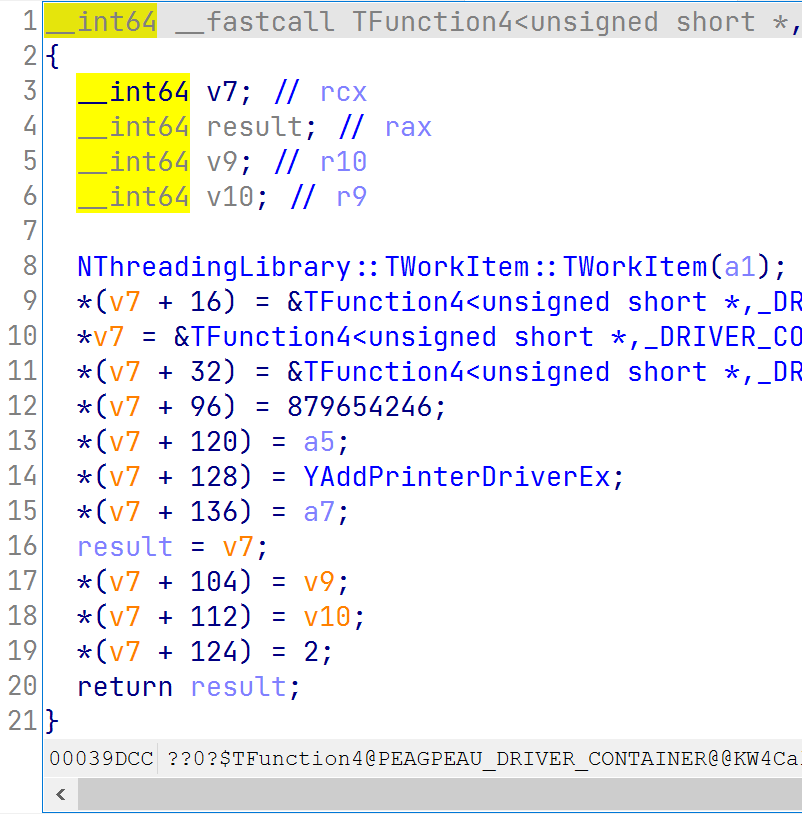Click offset 104 on line 17

click(214, 582)
